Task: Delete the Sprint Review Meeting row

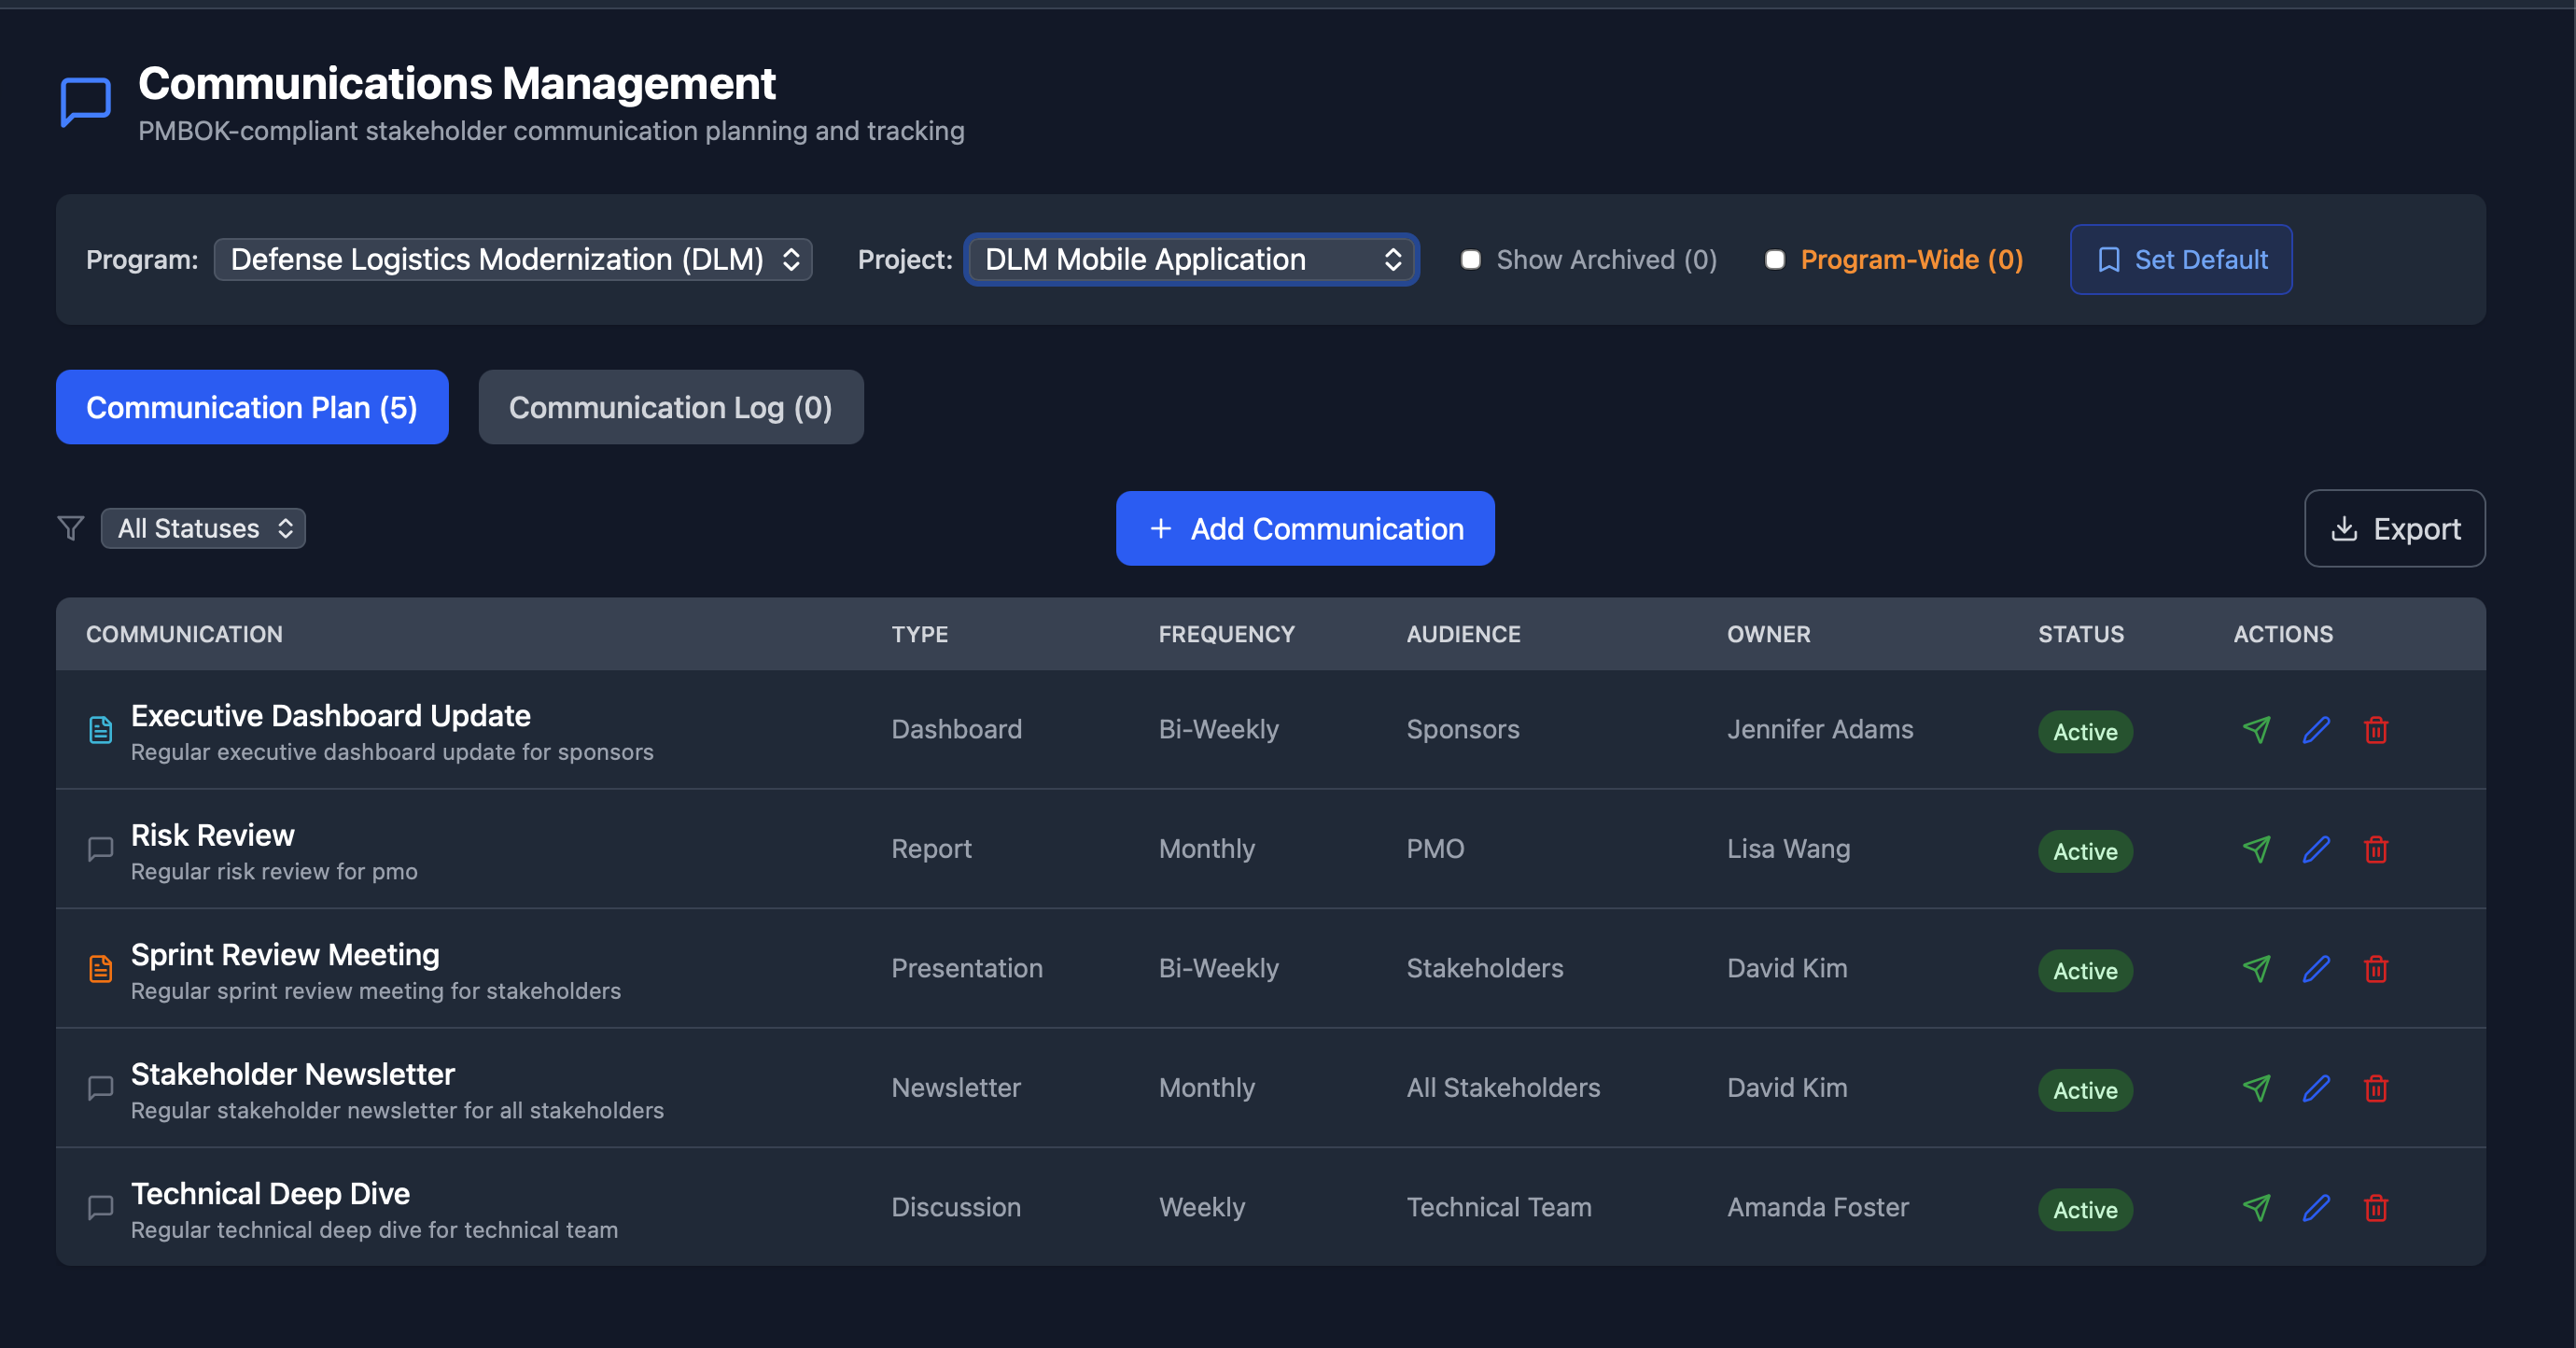Action: coord(2376,969)
